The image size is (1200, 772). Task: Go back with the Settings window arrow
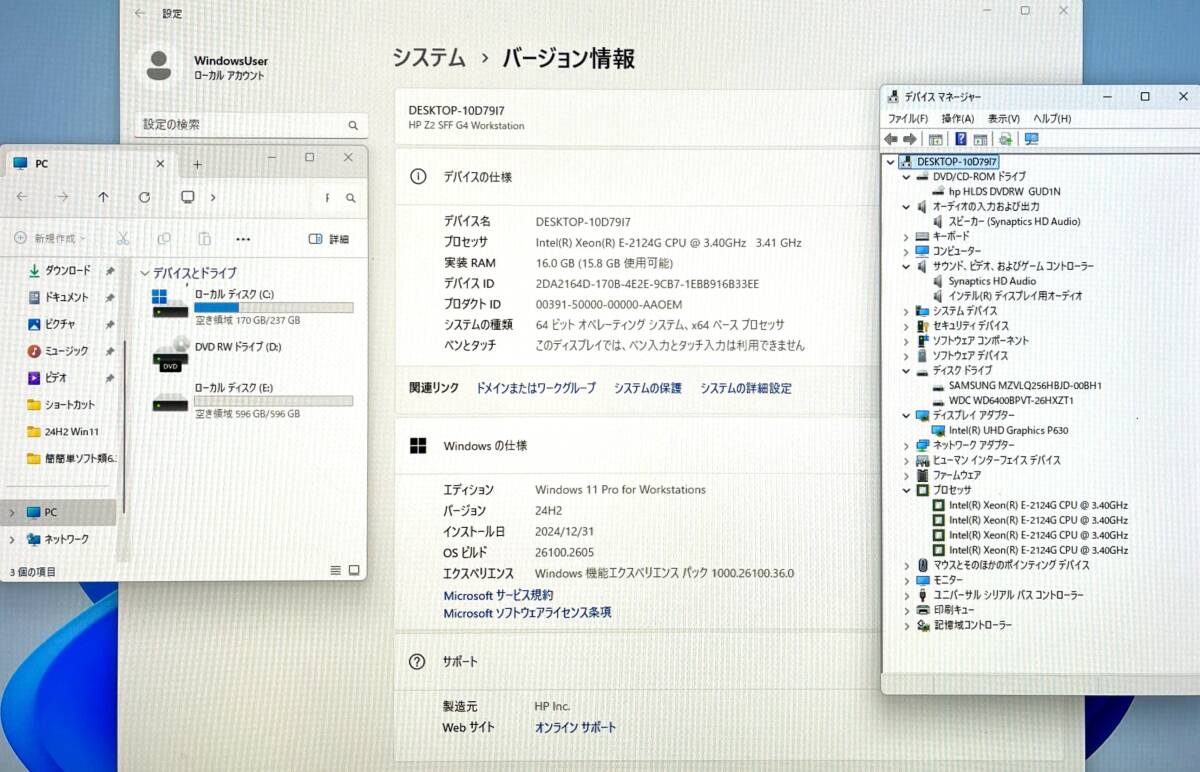[140, 13]
